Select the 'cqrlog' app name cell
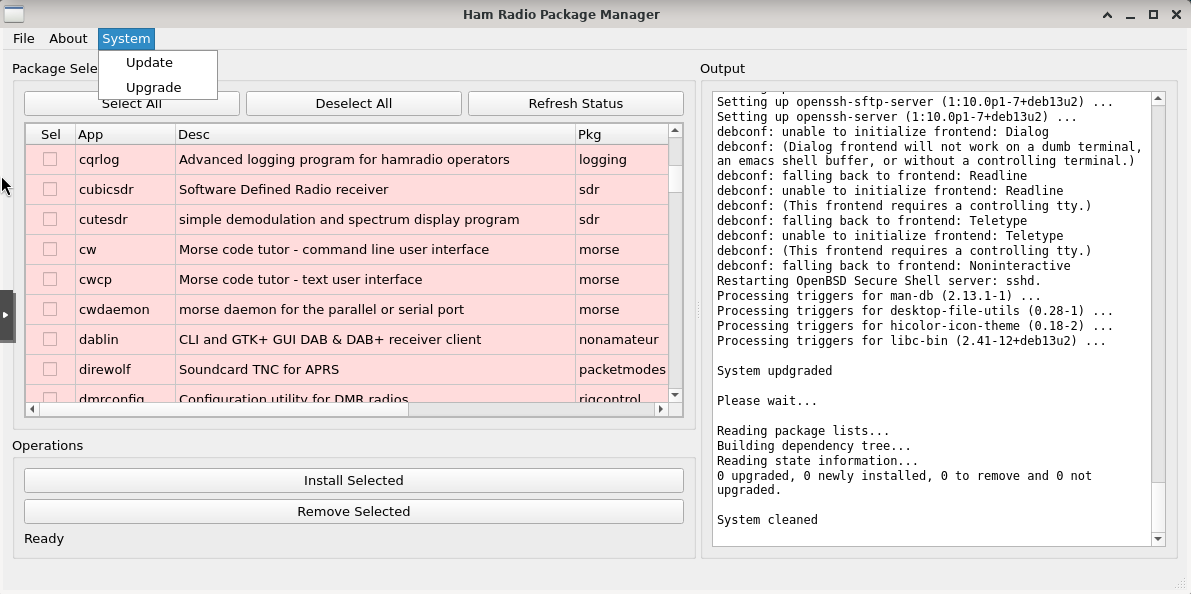 (x=125, y=160)
